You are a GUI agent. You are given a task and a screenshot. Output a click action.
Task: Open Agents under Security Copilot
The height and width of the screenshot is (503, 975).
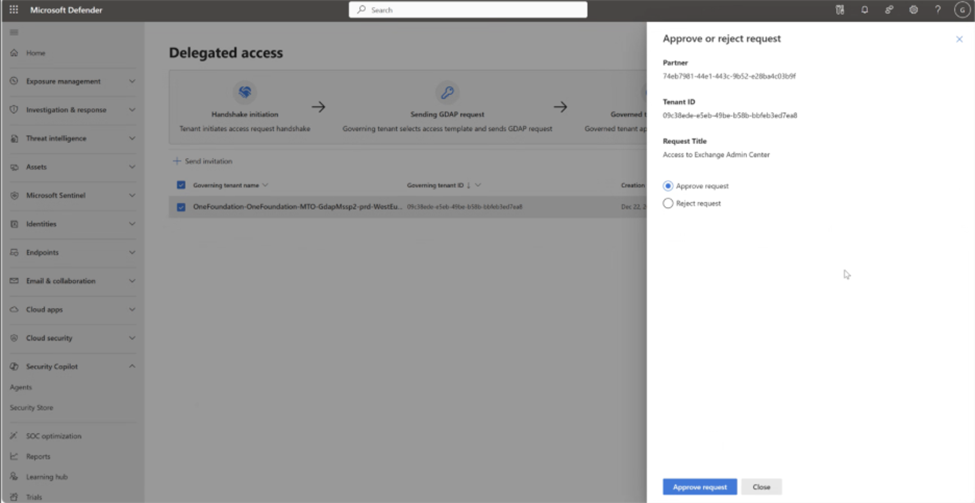click(x=21, y=387)
